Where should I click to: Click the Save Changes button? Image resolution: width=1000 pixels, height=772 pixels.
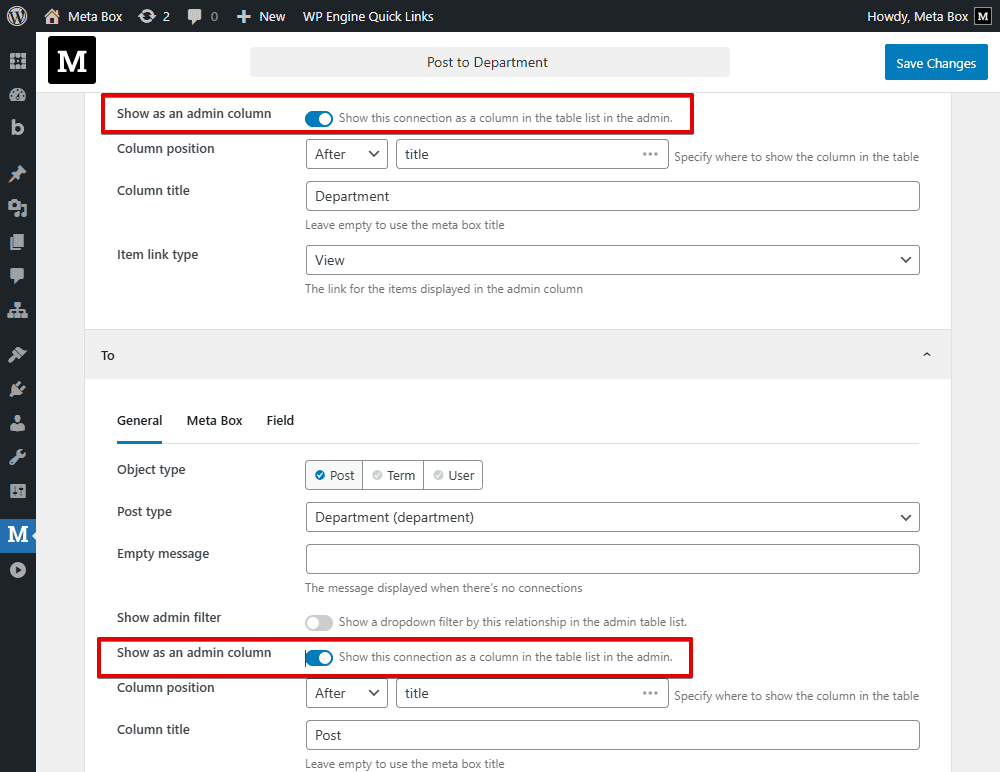coord(936,61)
